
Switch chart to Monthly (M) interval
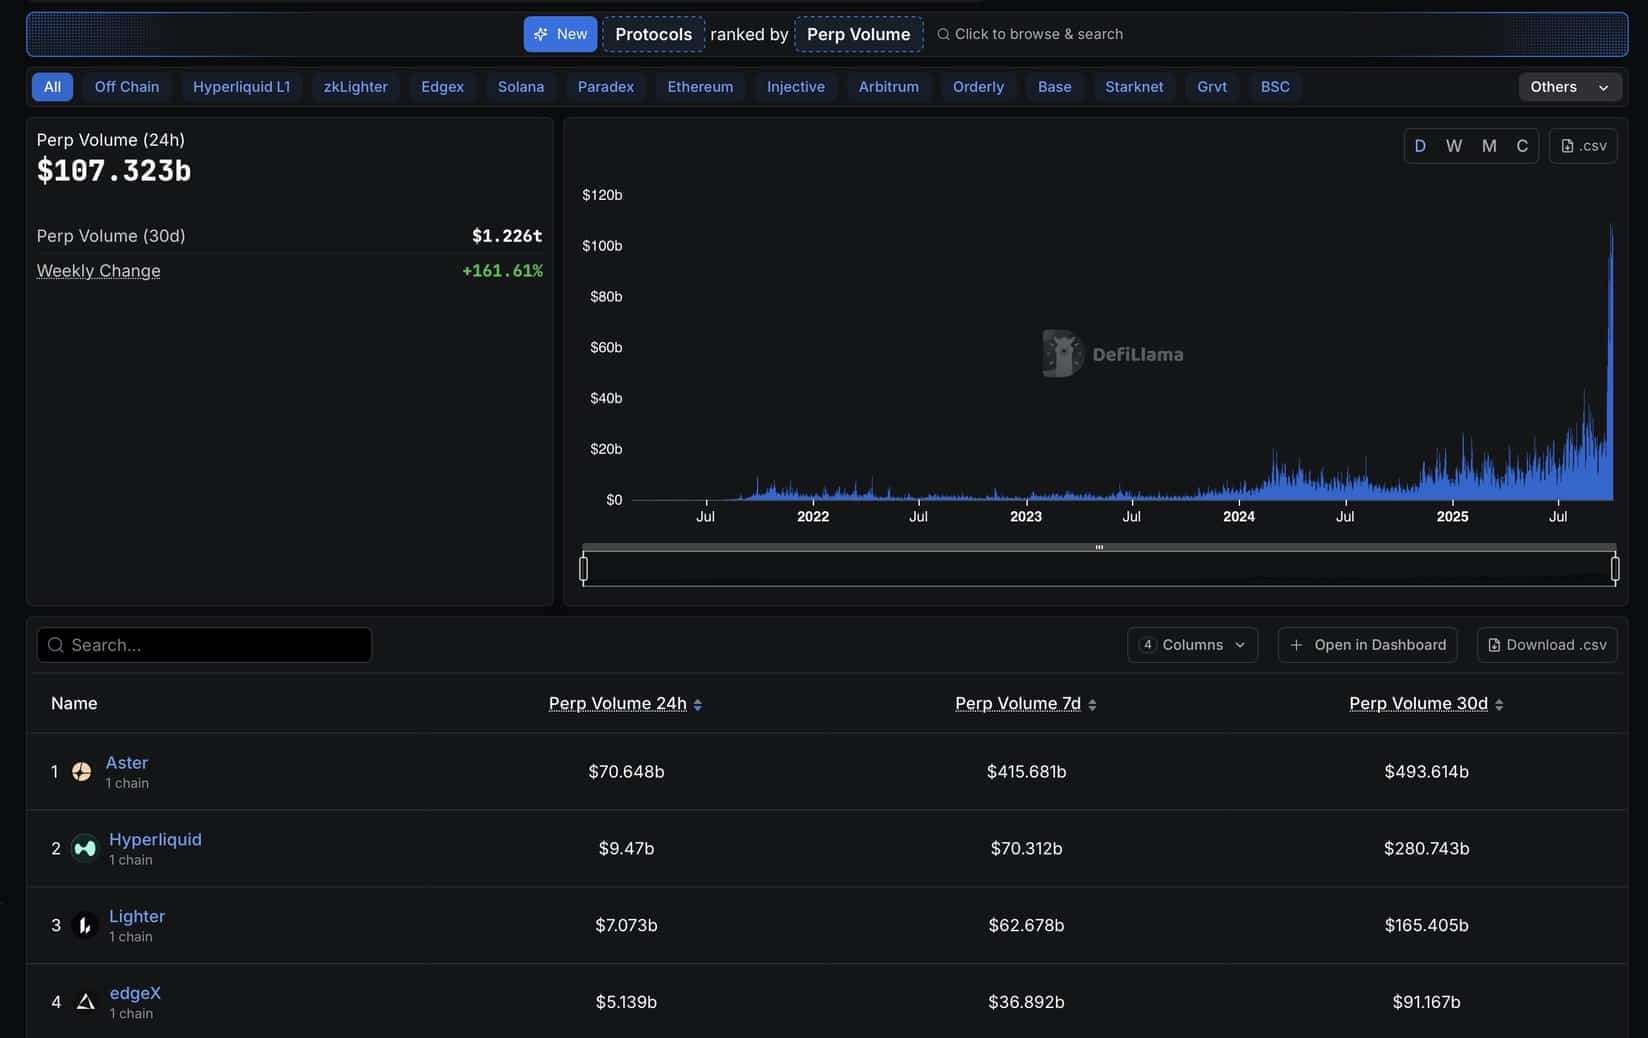click(x=1489, y=146)
